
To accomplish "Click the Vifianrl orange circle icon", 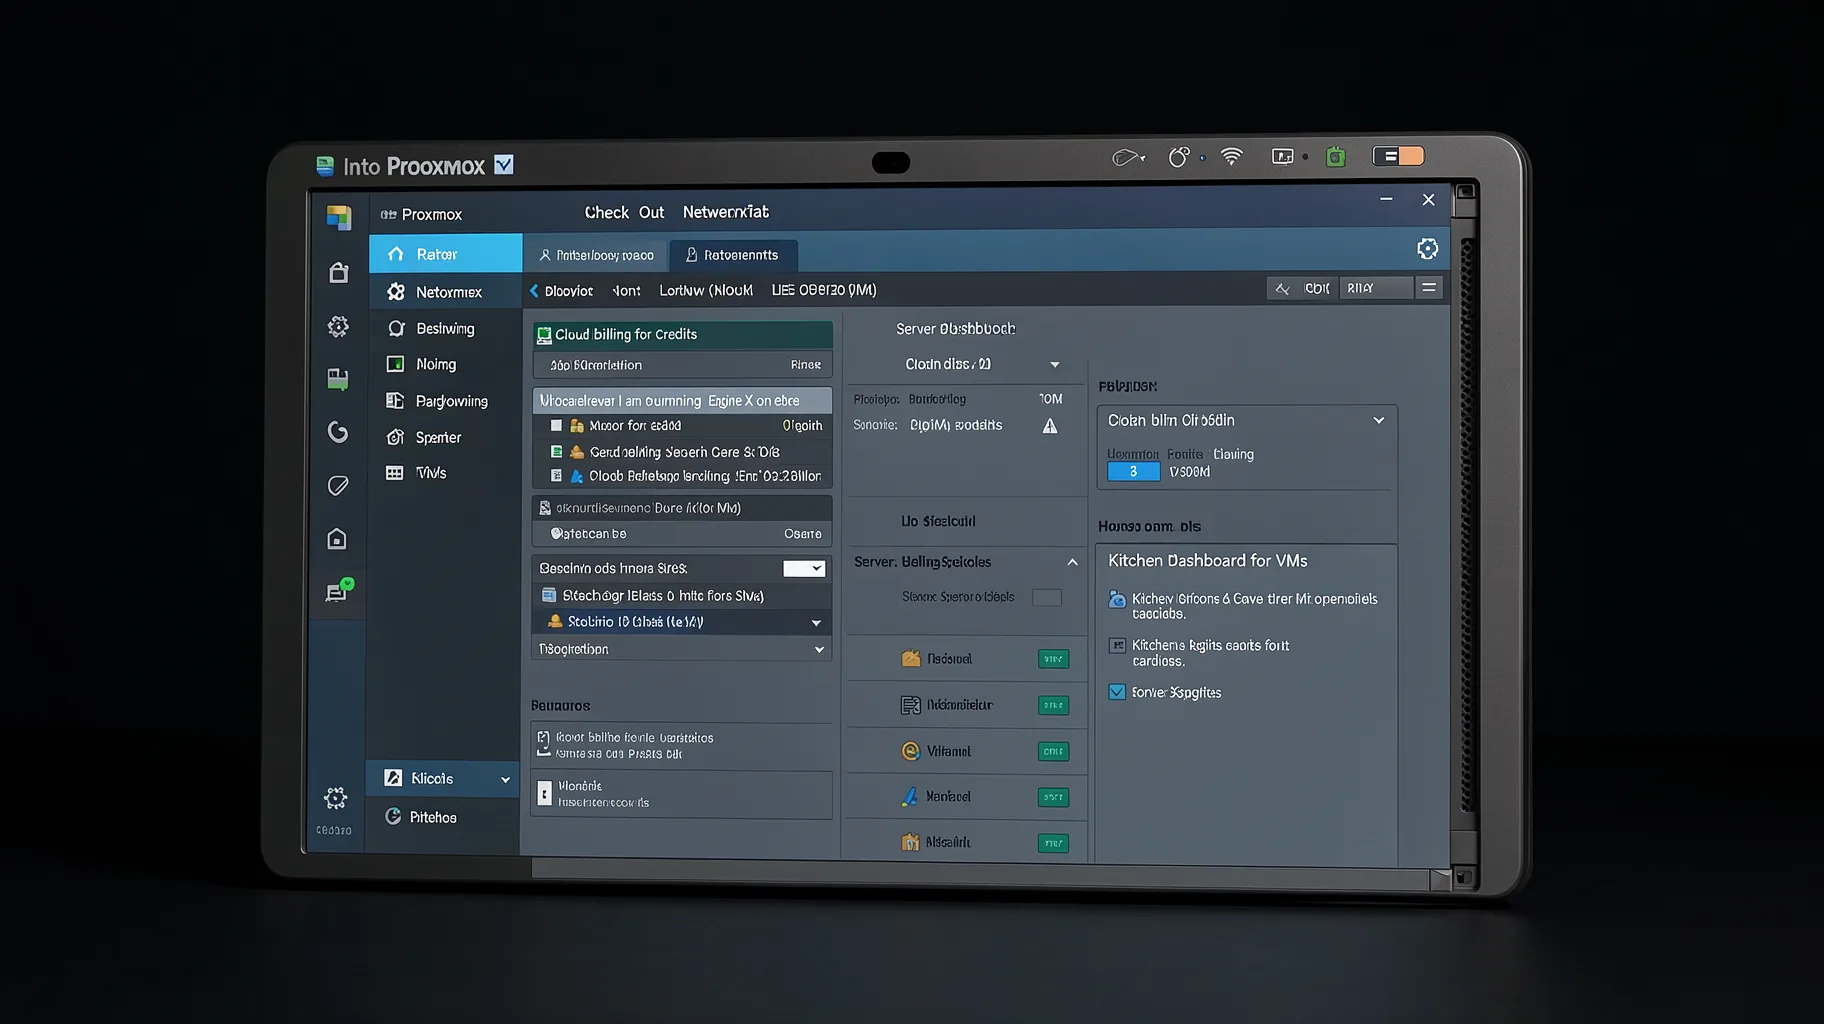I will pos(910,751).
